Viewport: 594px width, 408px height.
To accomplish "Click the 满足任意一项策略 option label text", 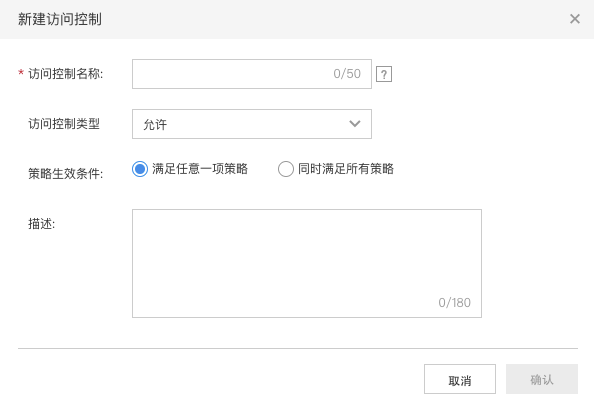I will [200, 169].
